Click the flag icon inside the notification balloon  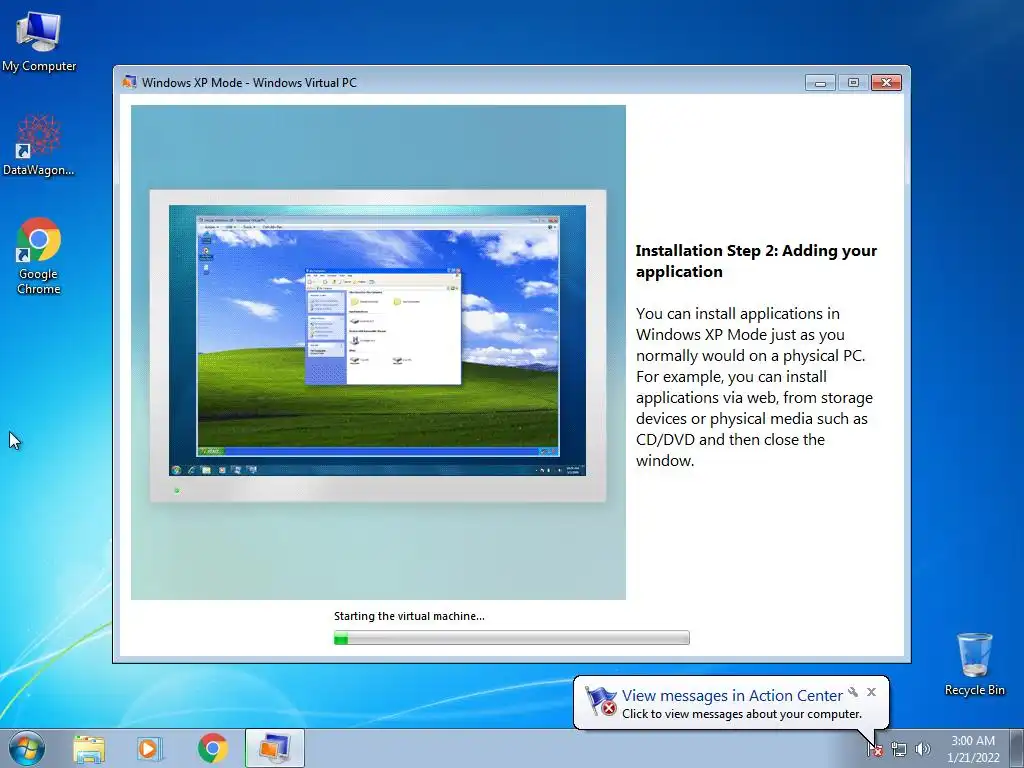[x=601, y=701]
